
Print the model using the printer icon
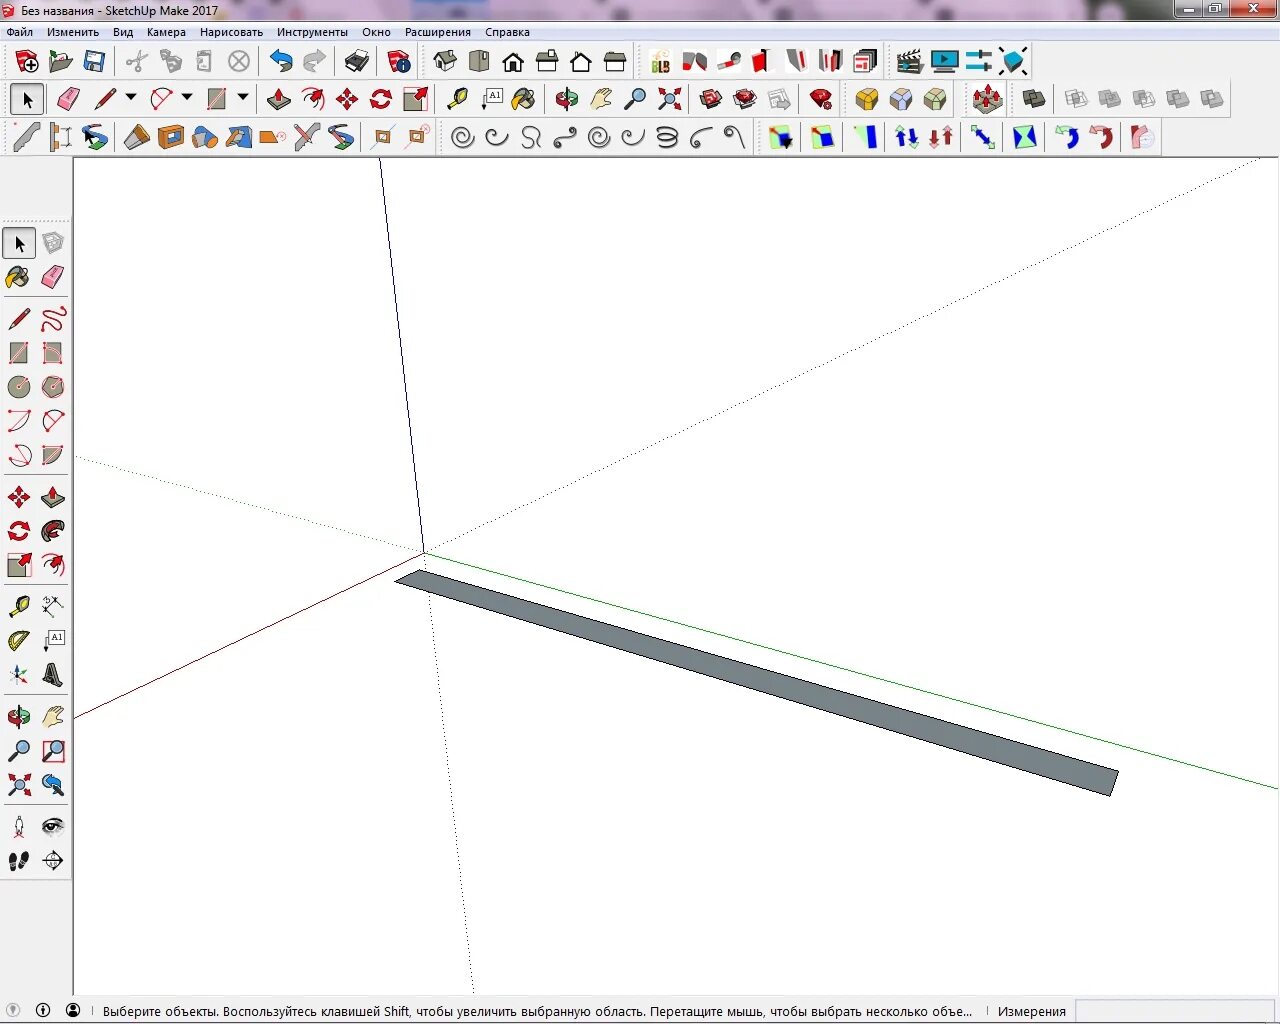(356, 62)
